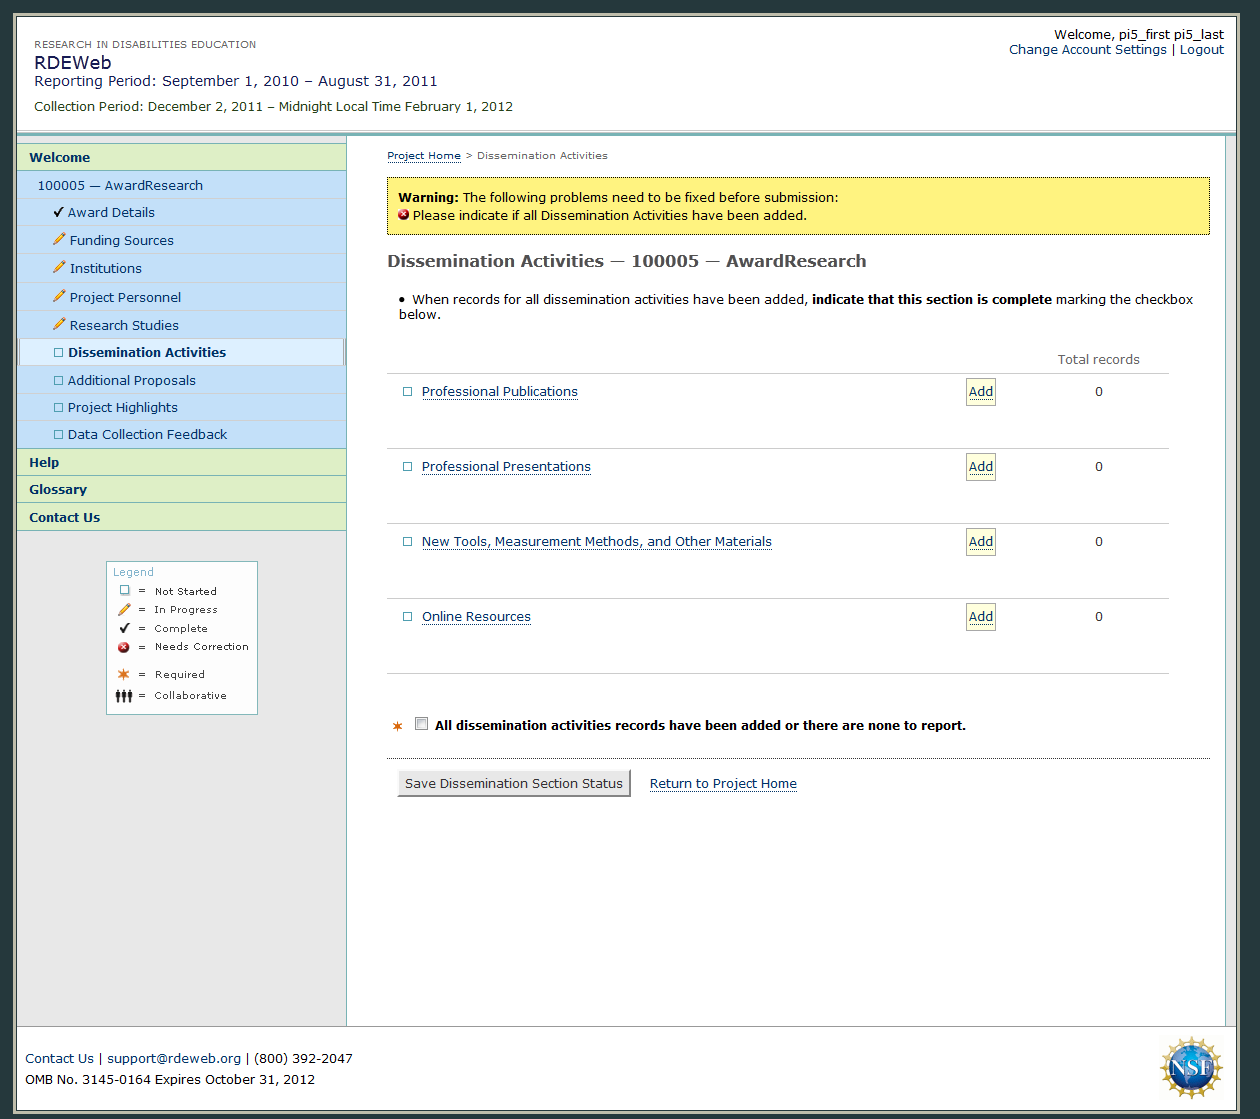
Task: Click the NSF logo in the footer
Action: coord(1190,1067)
